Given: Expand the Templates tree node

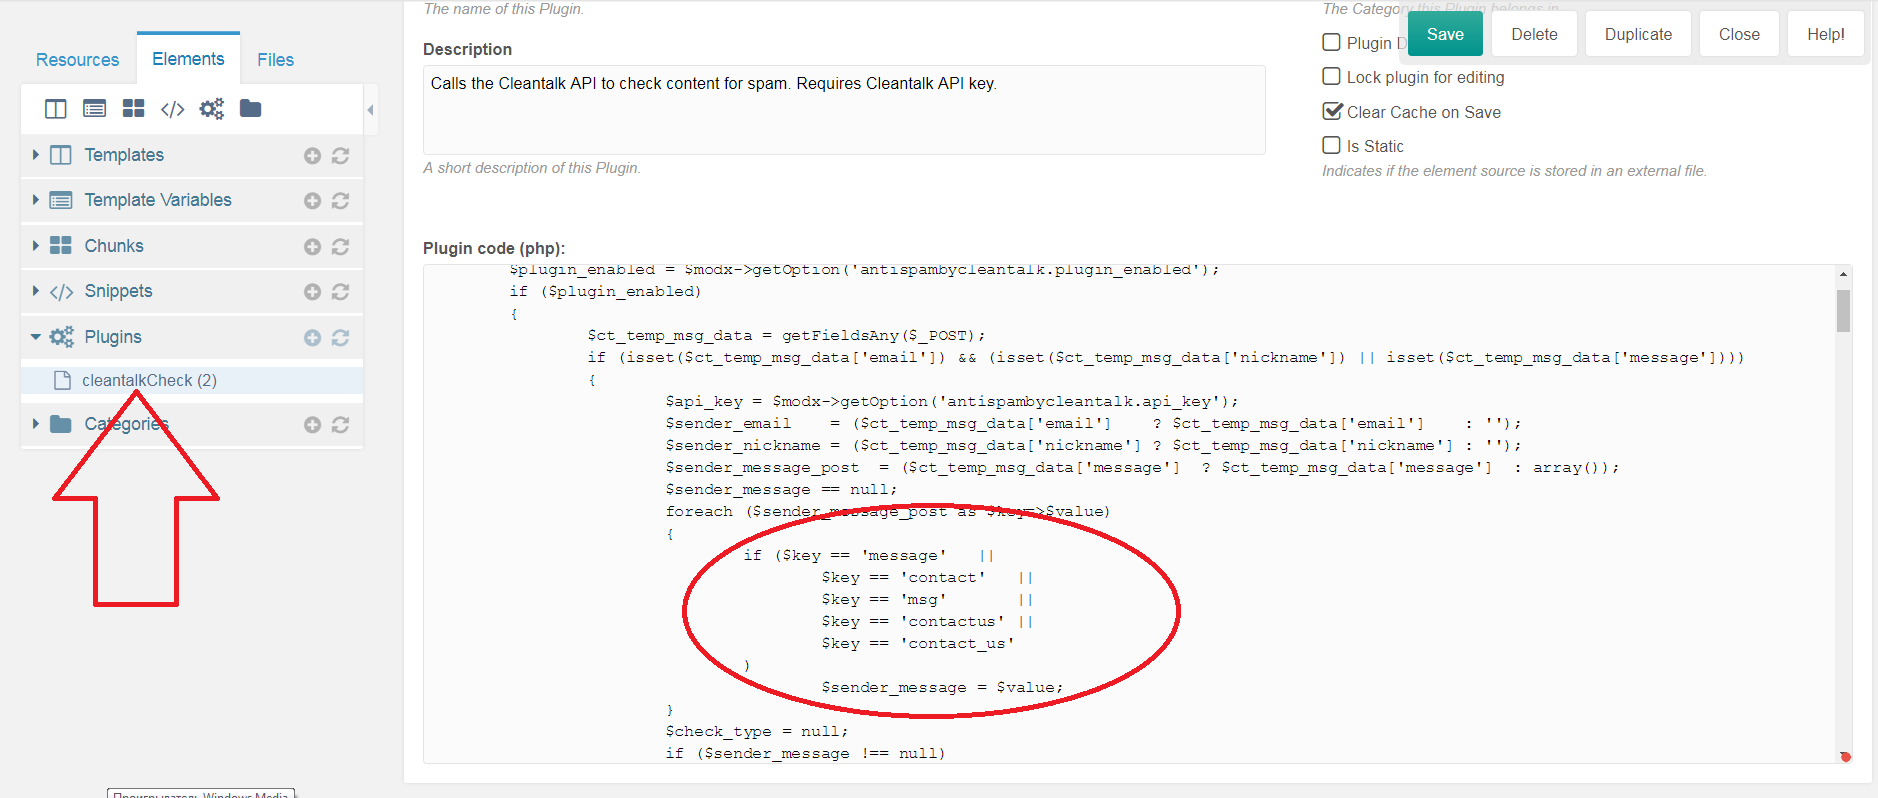Looking at the screenshot, I should point(36,155).
